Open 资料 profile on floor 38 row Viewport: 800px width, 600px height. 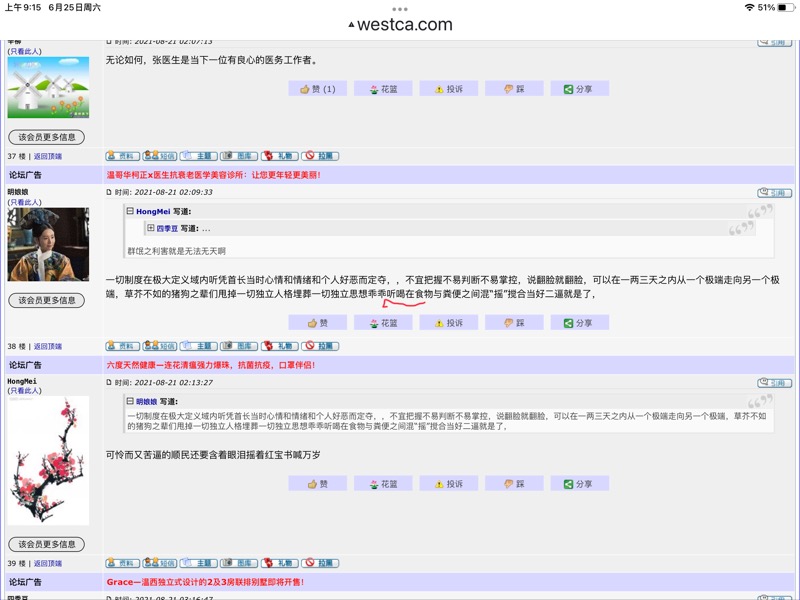pos(122,346)
